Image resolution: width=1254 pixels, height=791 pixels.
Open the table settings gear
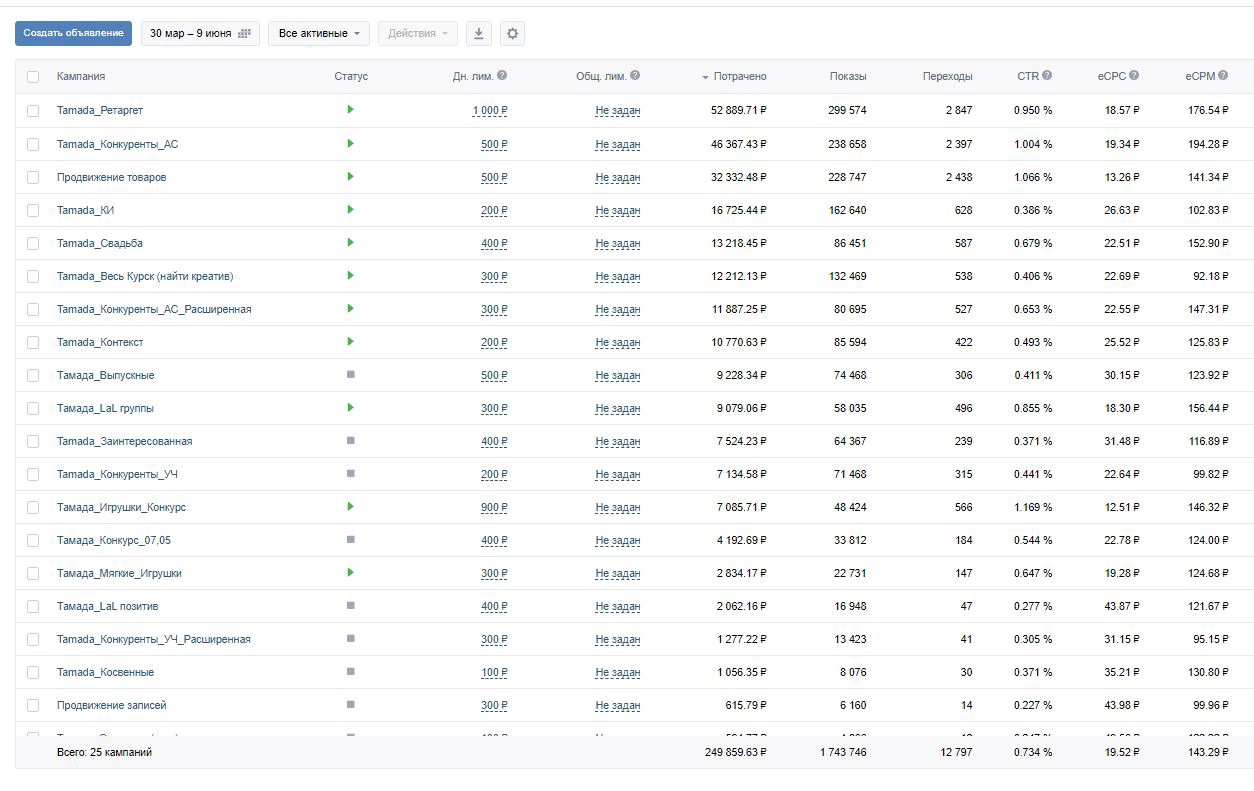coord(512,33)
